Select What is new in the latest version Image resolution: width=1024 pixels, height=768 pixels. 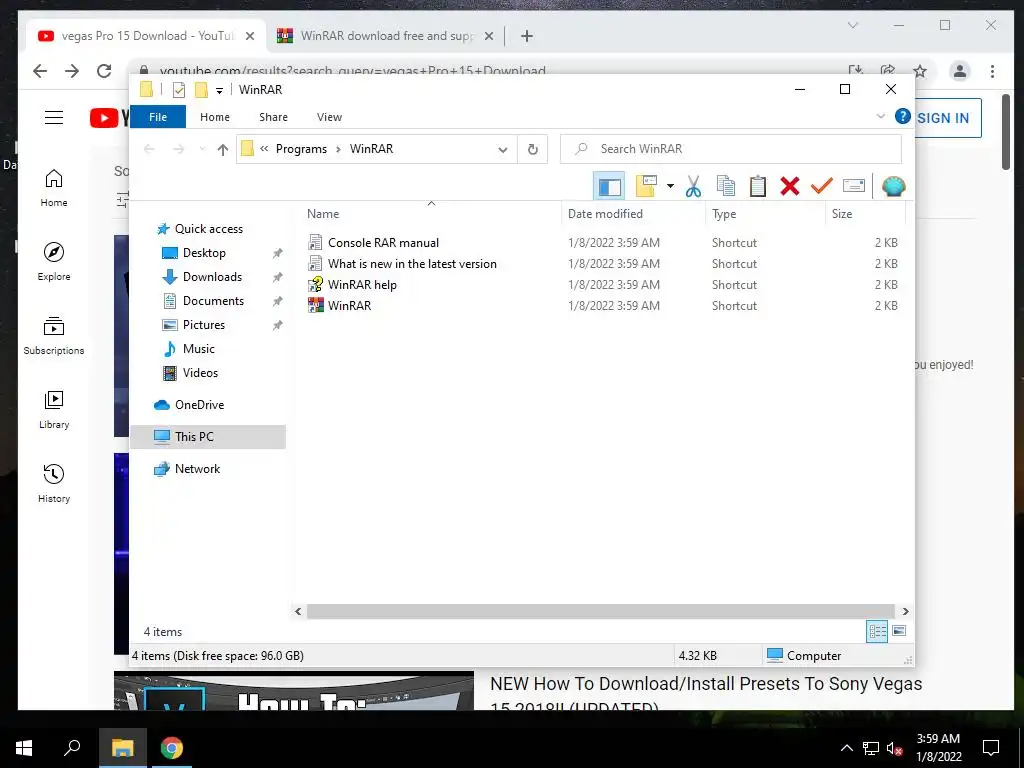point(411,264)
